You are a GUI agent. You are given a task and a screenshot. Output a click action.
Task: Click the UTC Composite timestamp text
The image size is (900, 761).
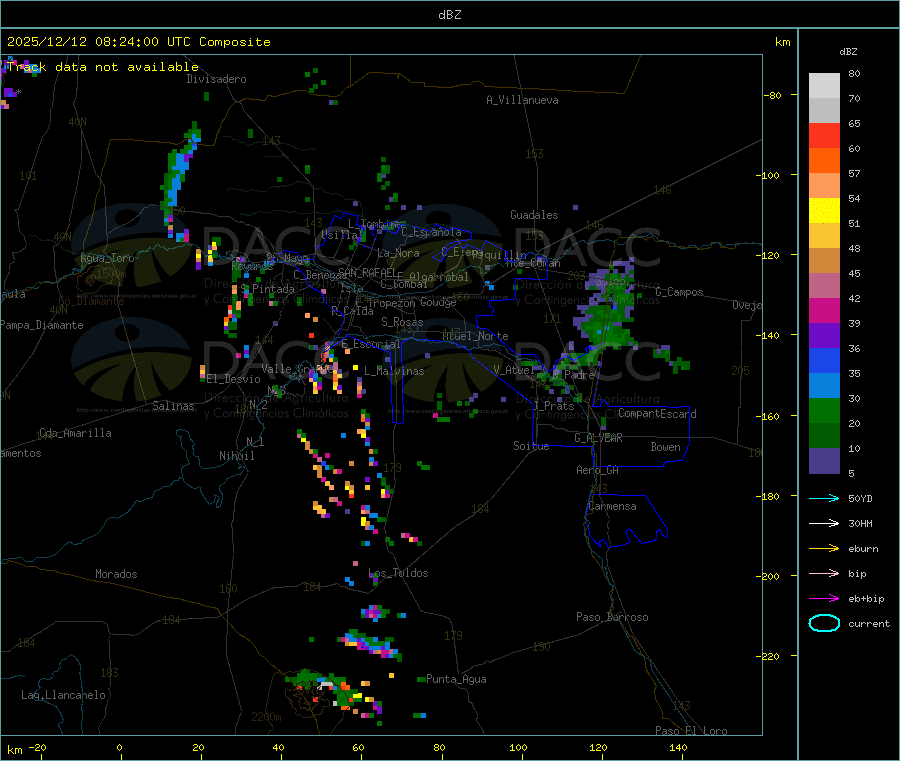point(139,42)
